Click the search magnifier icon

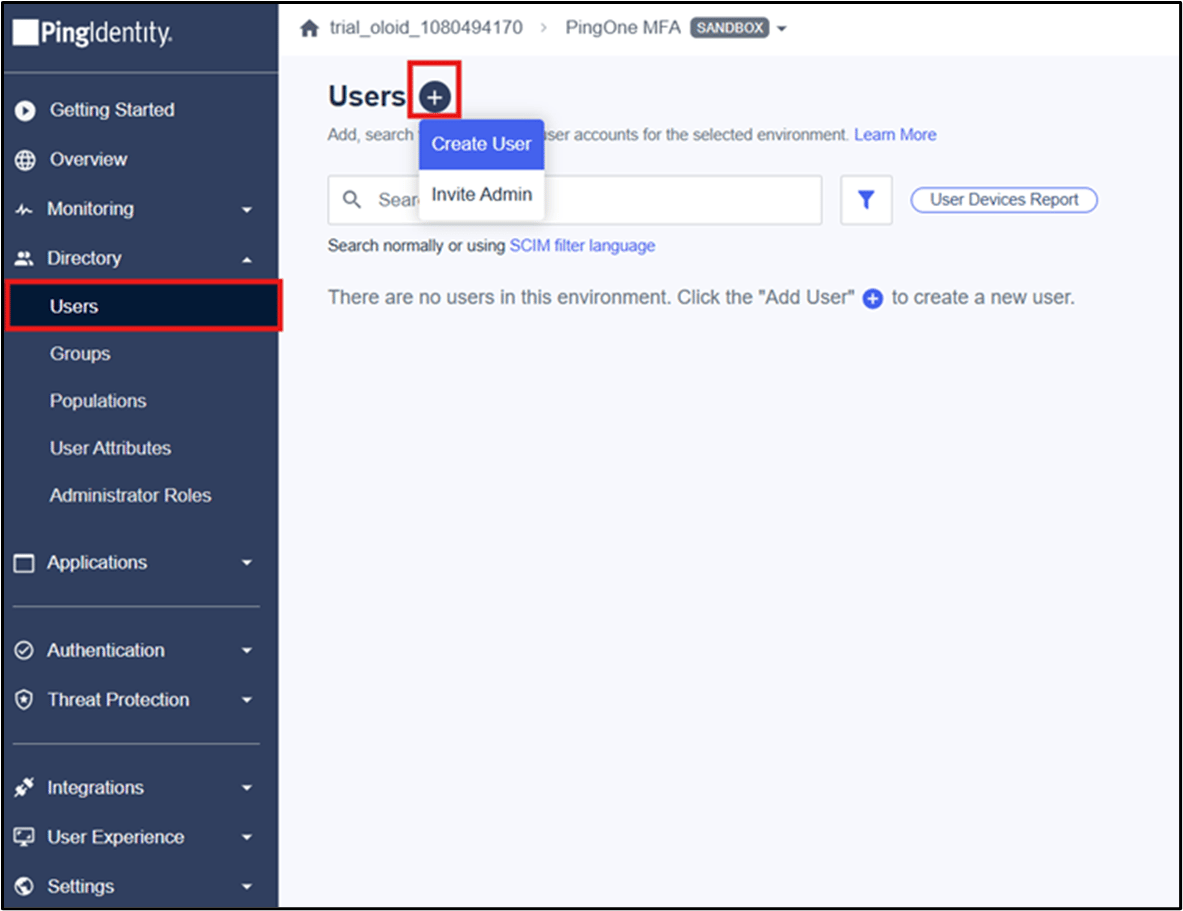click(x=352, y=199)
